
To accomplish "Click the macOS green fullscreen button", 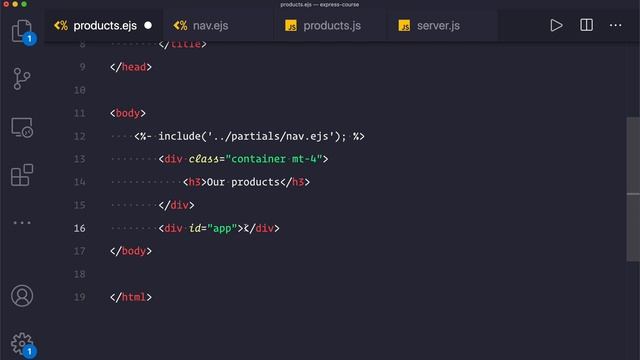I will 24,4.
